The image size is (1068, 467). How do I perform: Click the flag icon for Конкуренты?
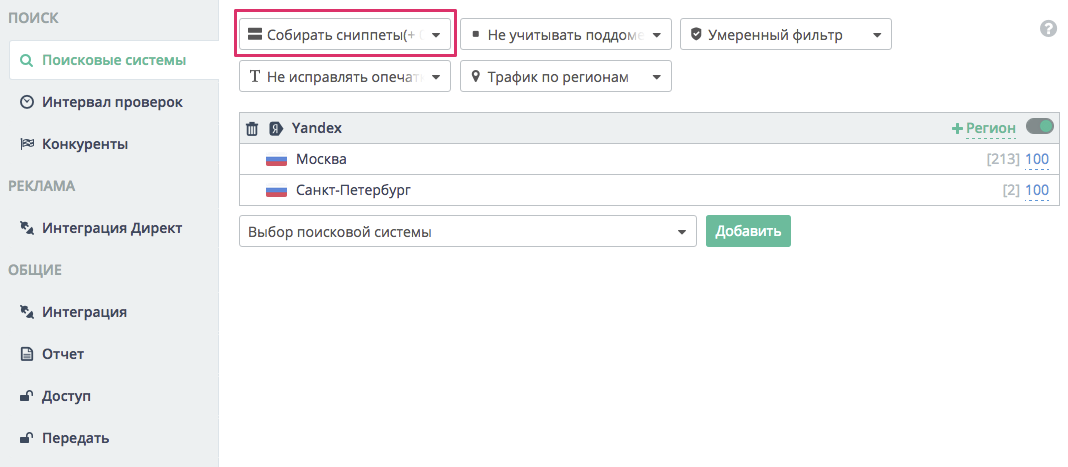point(27,144)
